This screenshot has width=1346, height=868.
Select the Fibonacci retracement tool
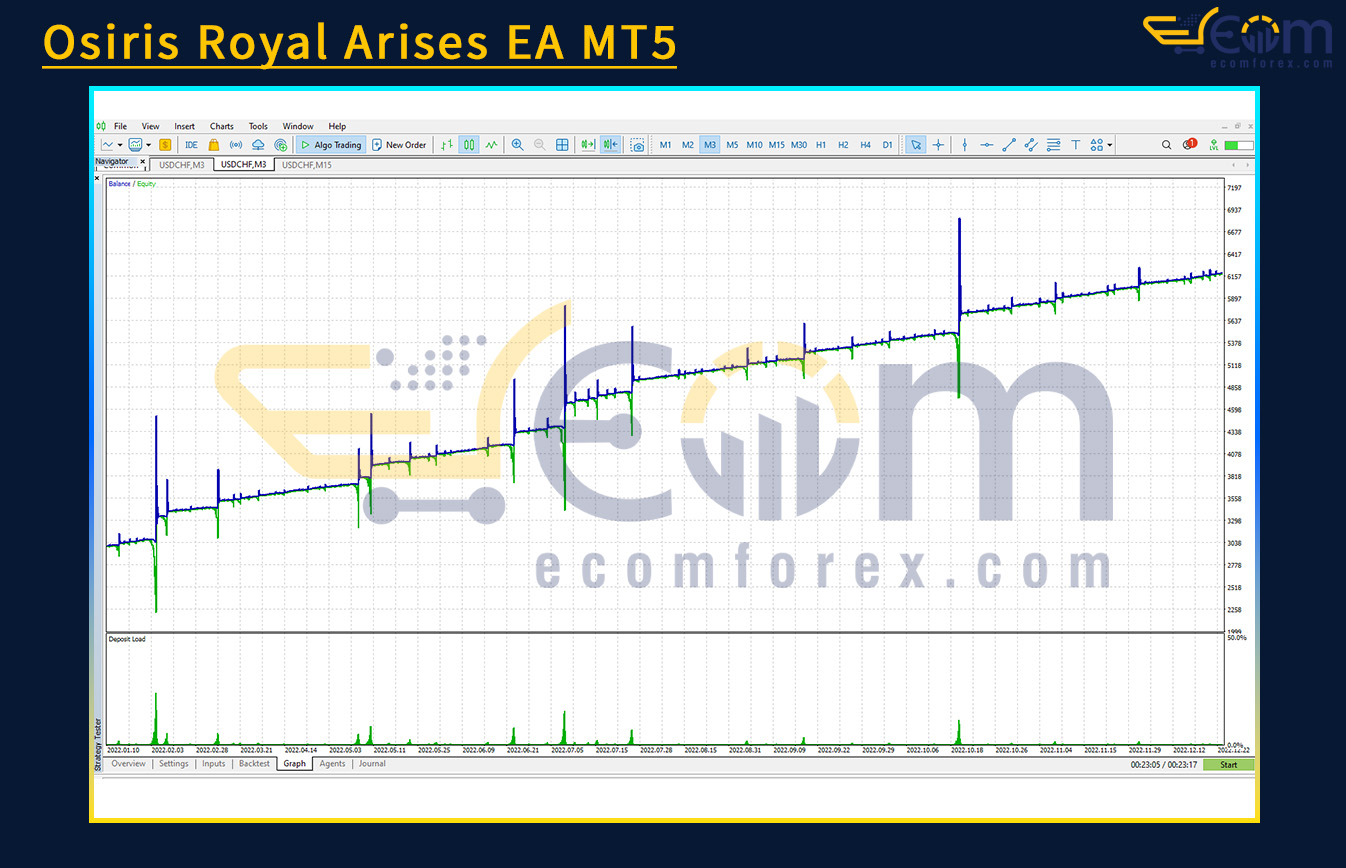coord(1053,145)
